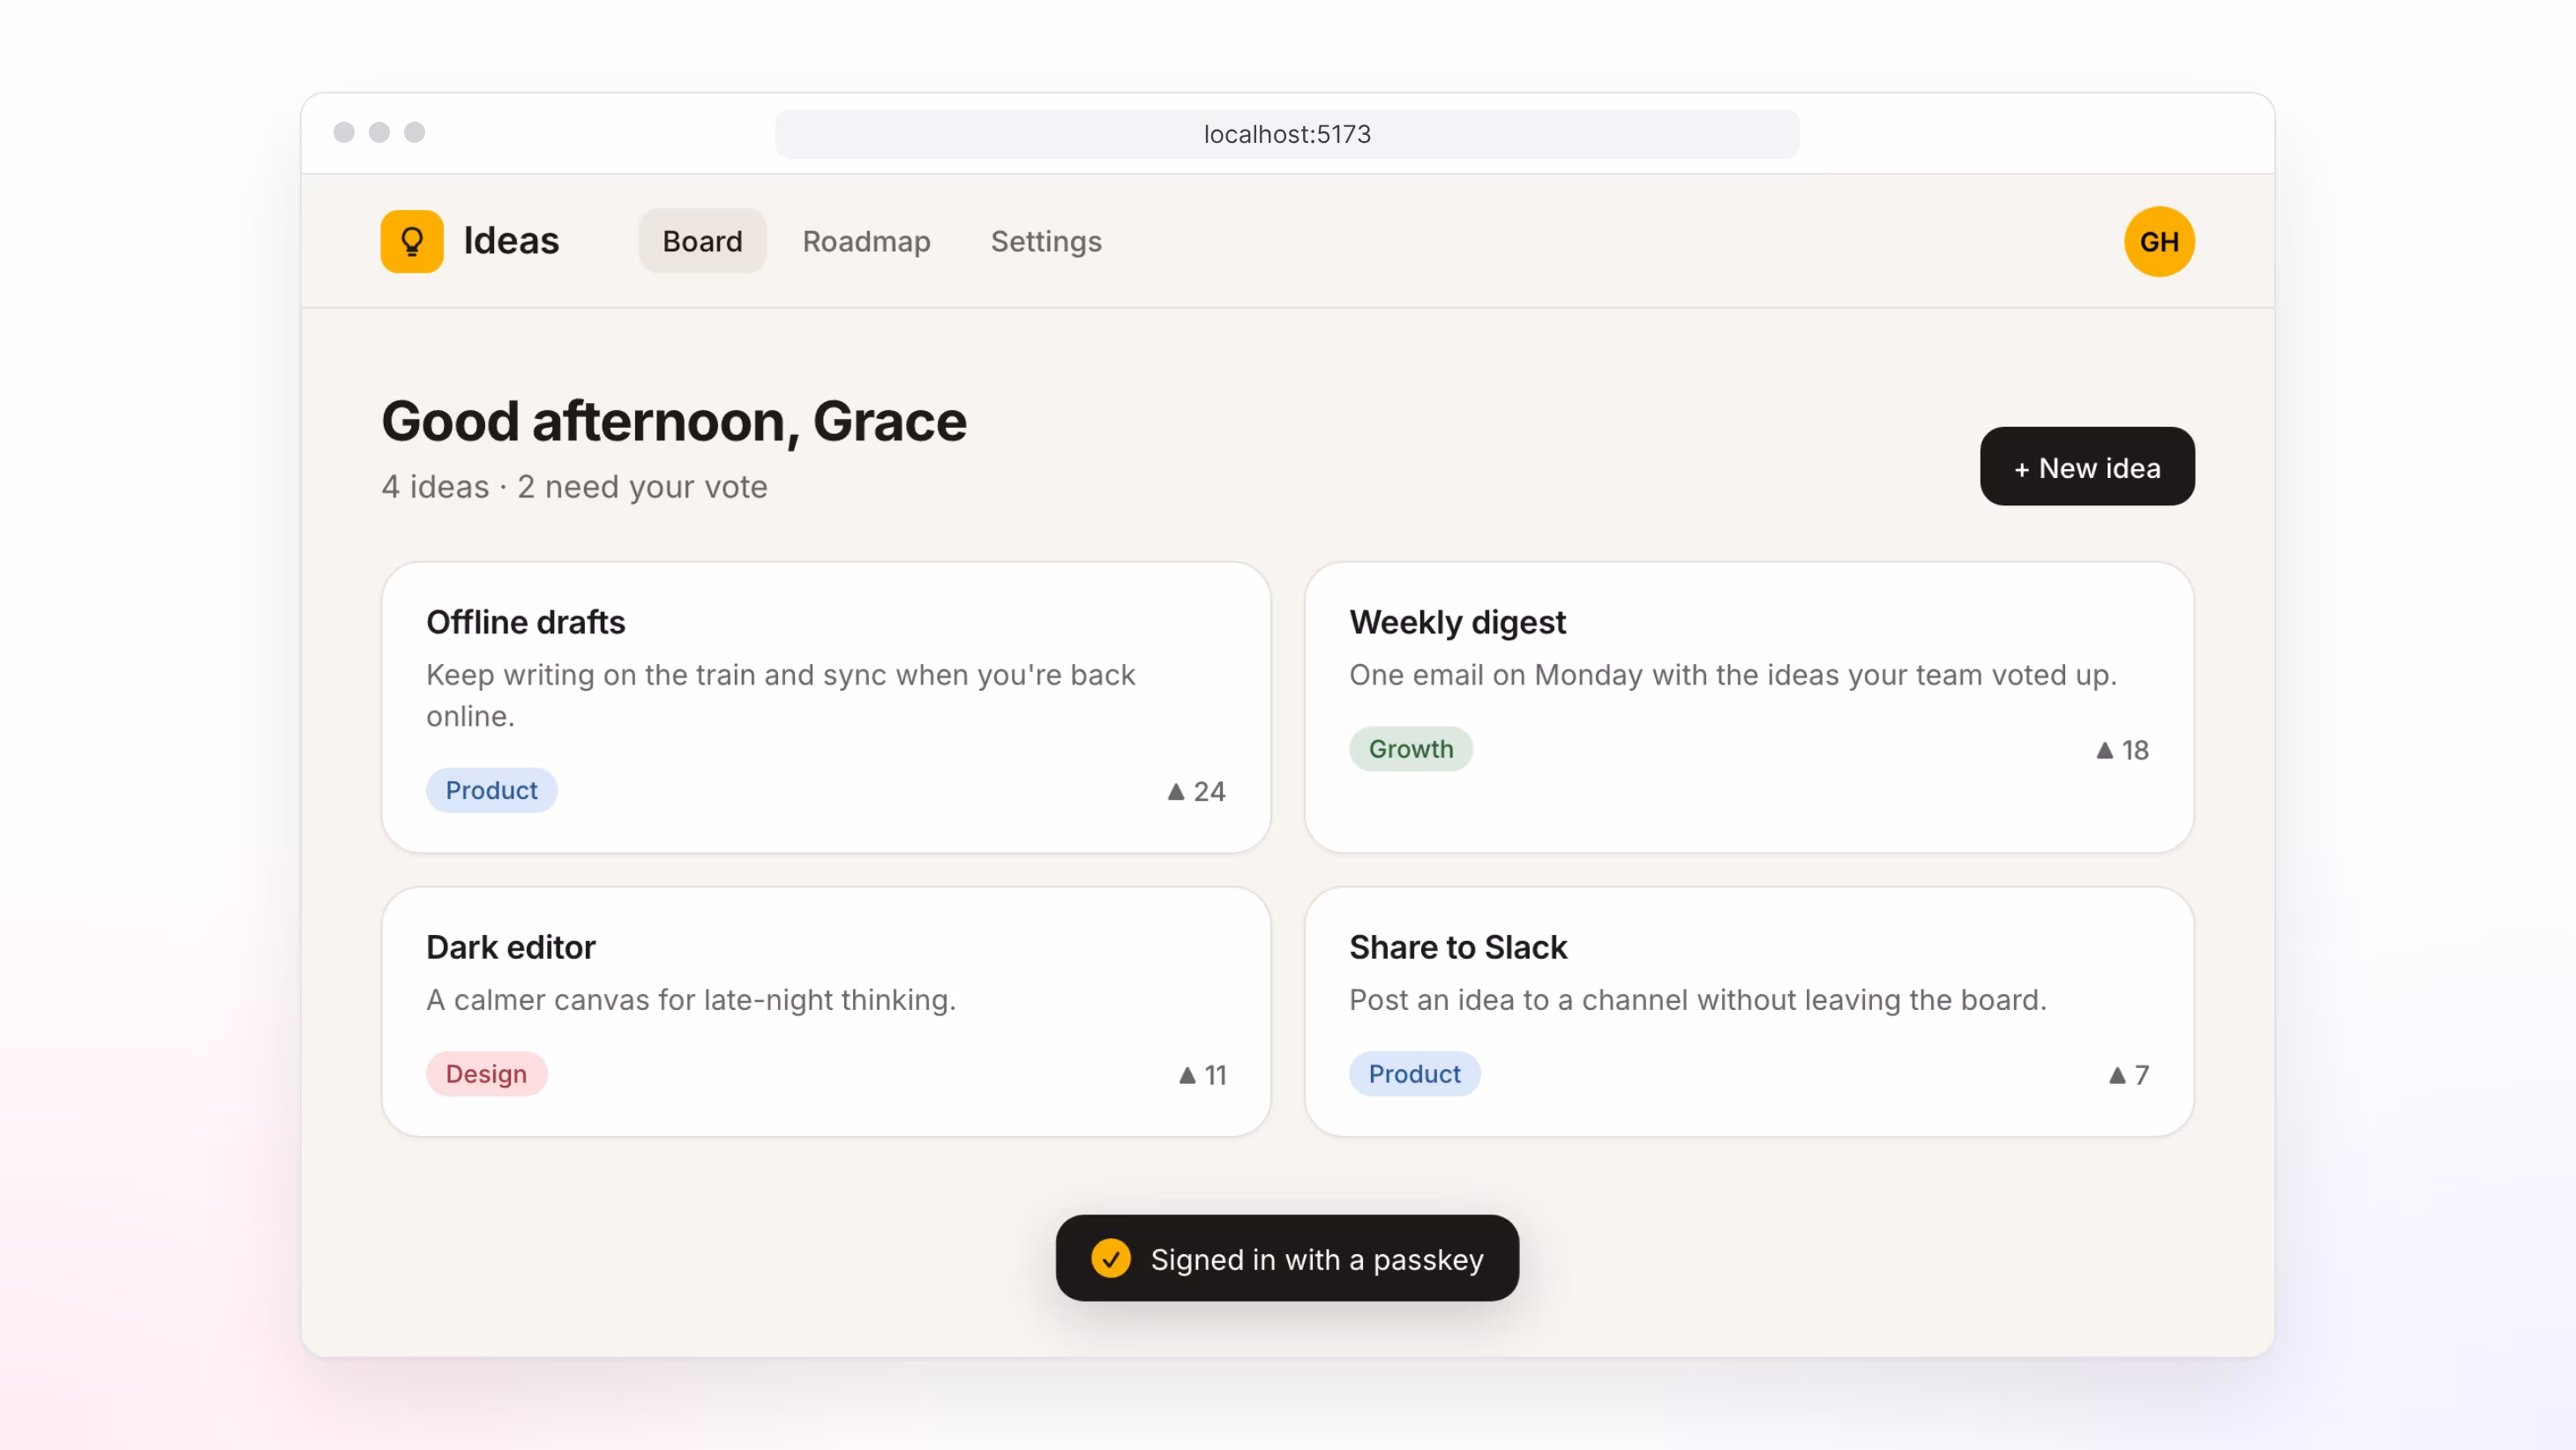Click the checkmark icon in the passkey toast
Image resolution: width=2576 pixels, height=1450 pixels.
(x=1110, y=1258)
